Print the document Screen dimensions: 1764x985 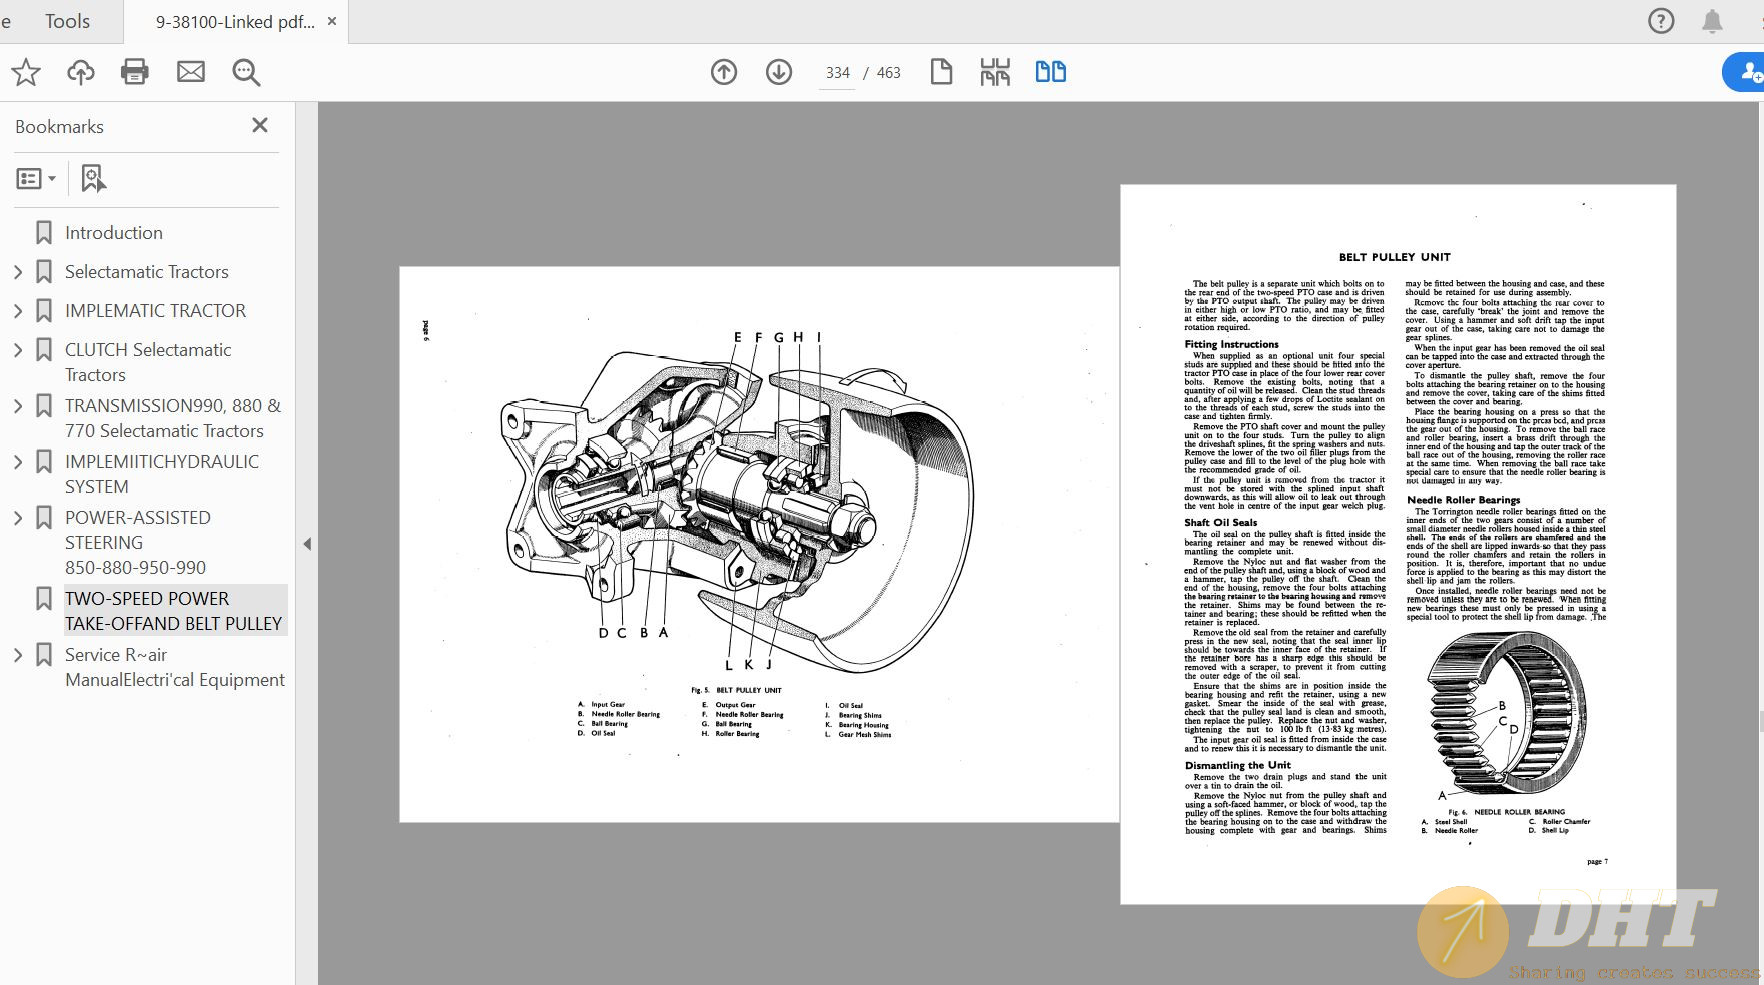click(x=135, y=72)
